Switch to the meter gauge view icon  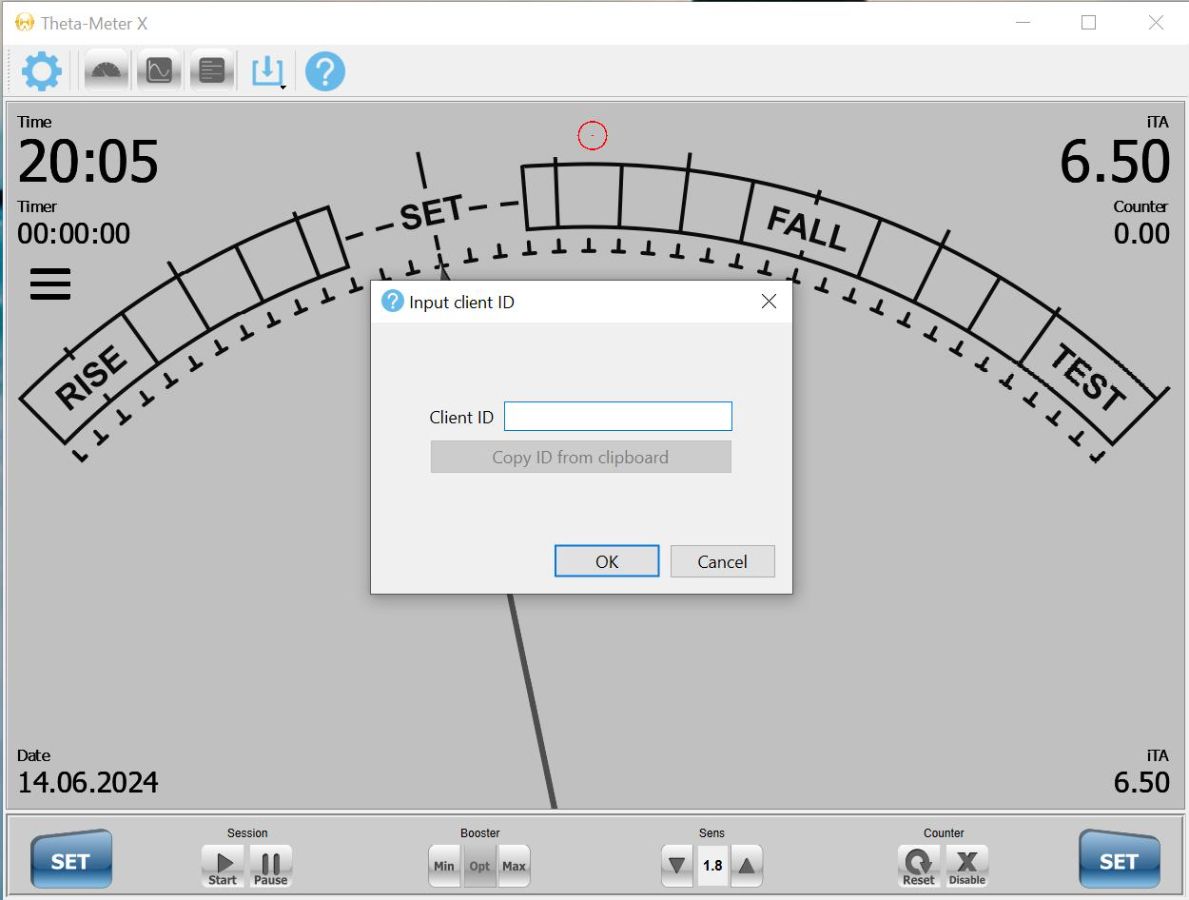tap(105, 71)
